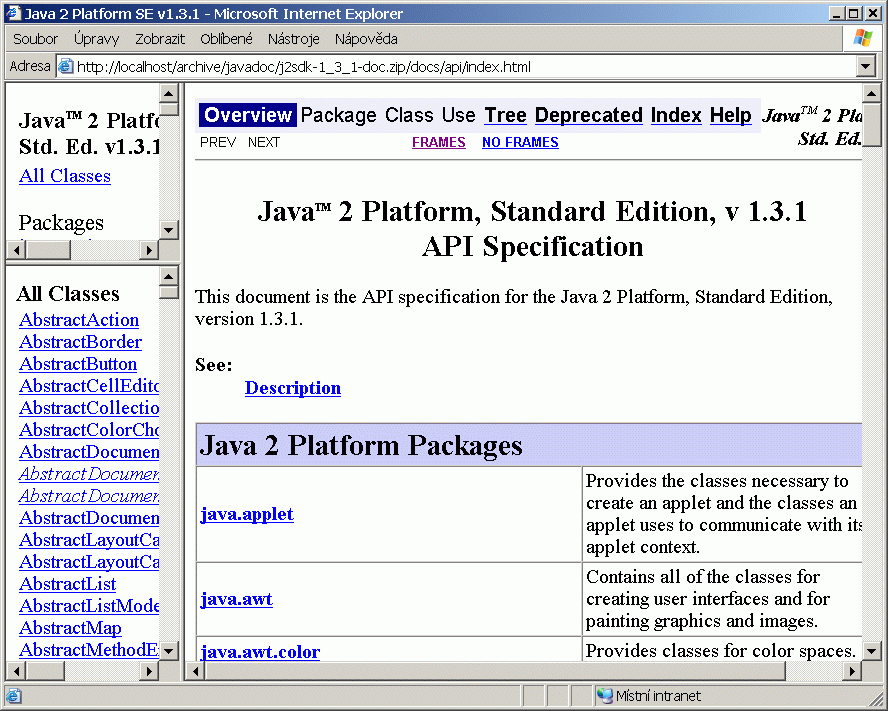Open the AbstractMap class link
Screen dimensions: 888x711
pyautogui.click(x=70, y=628)
